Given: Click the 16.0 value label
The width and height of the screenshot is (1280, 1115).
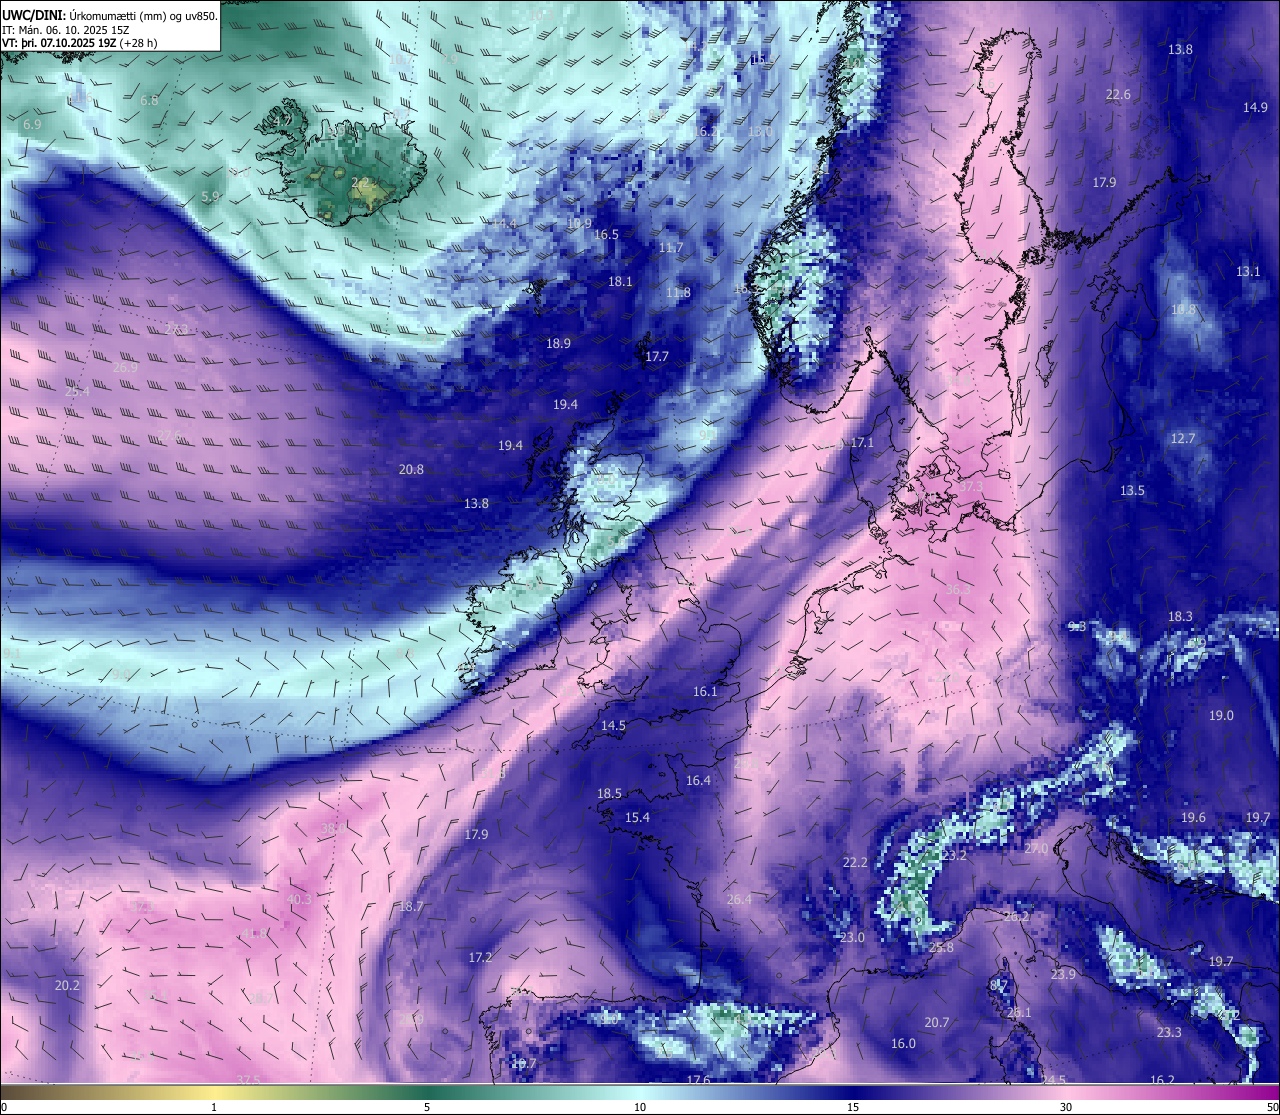Looking at the screenshot, I should [x=903, y=1044].
